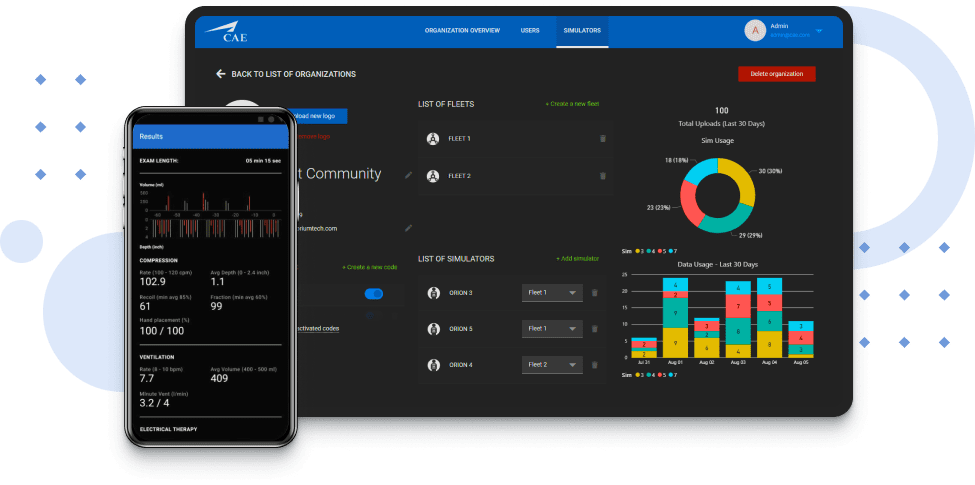Click the Minute Vent value 3.2 / 4

154,403
